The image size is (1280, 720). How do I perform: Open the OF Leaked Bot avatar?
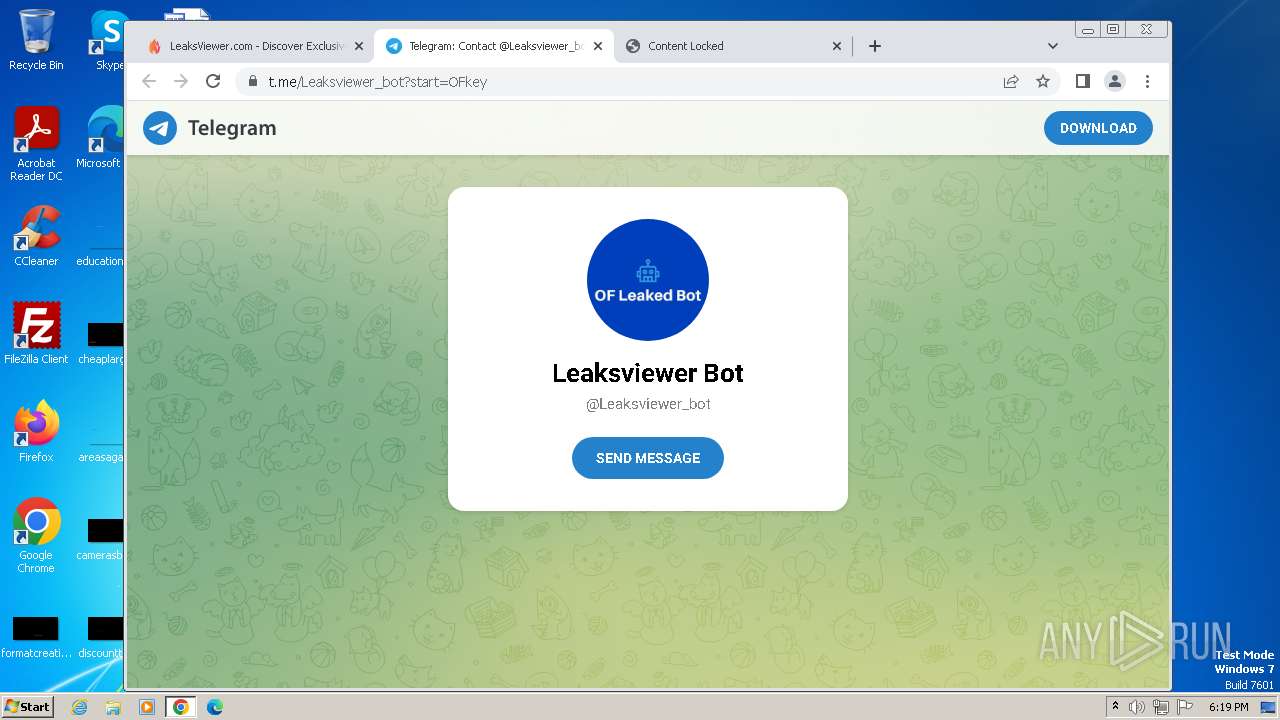coord(648,280)
